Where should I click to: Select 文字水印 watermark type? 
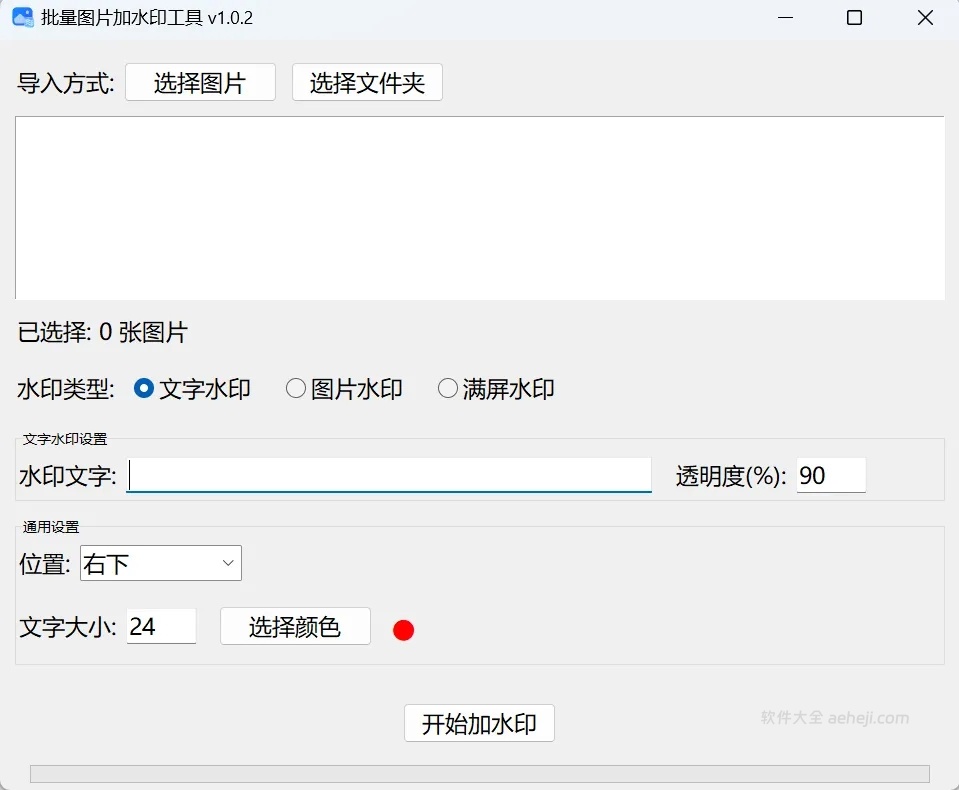[143, 389]
